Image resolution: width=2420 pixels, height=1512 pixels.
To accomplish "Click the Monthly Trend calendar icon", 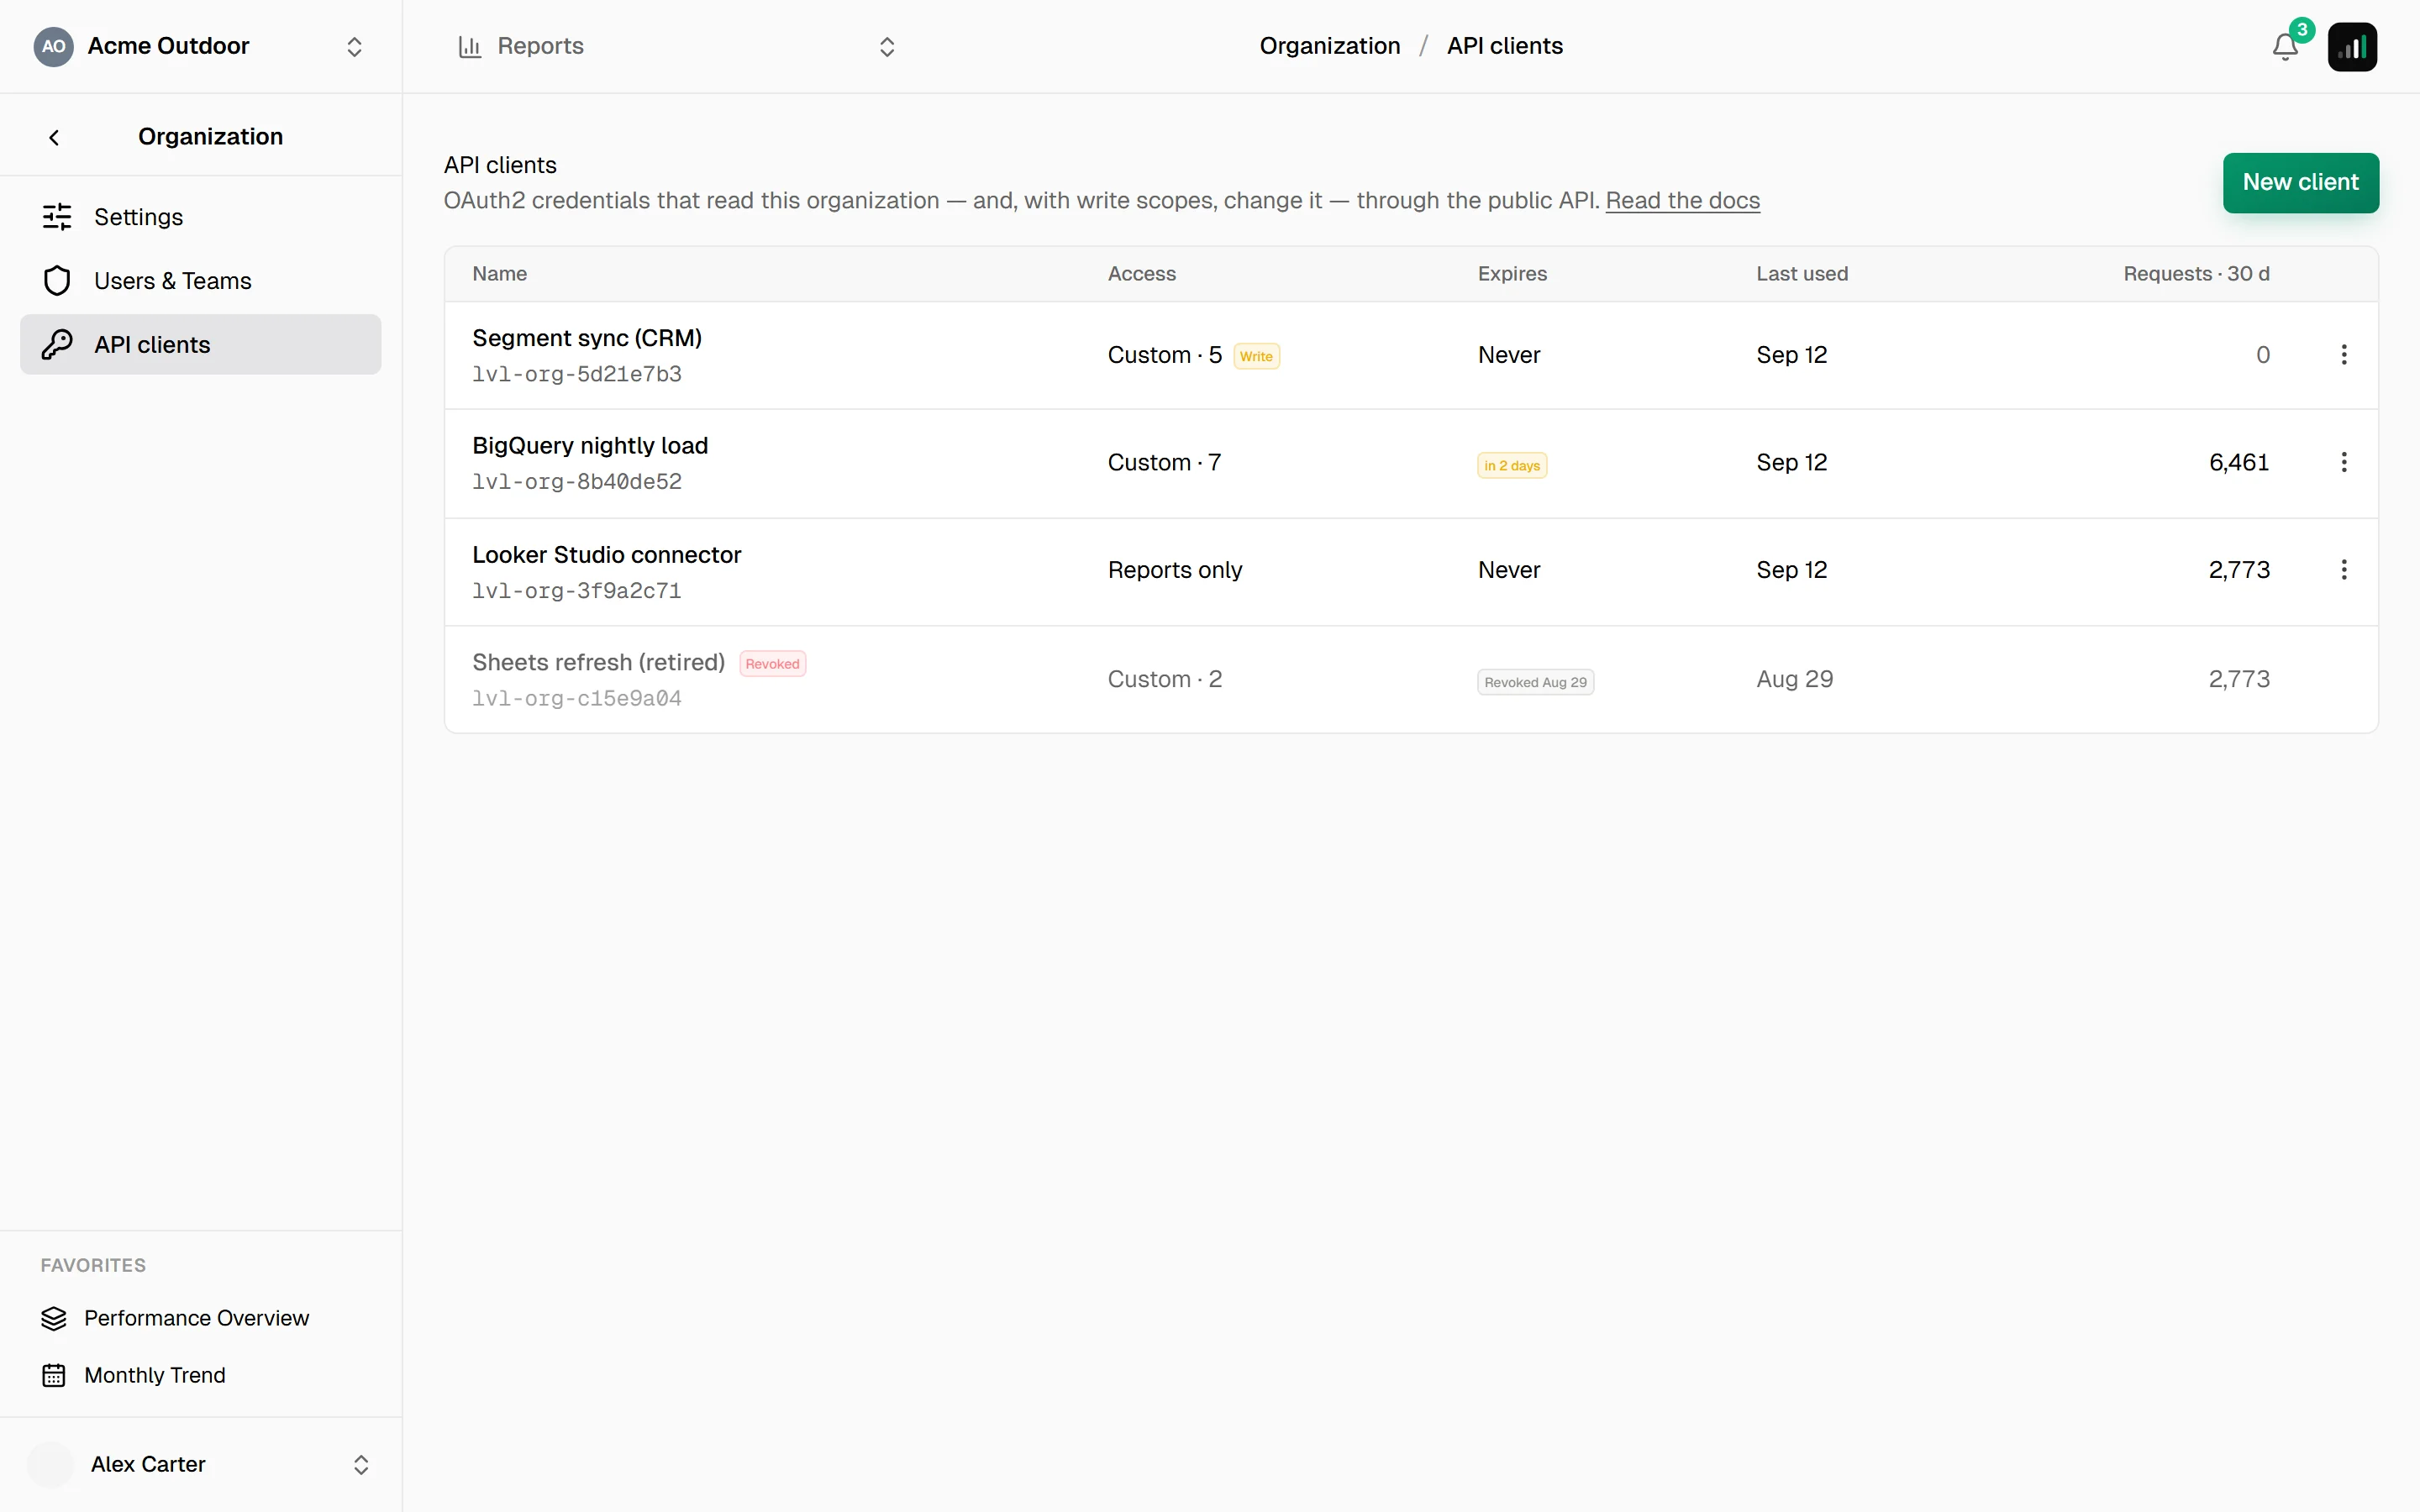I will tap(54, 1376).
